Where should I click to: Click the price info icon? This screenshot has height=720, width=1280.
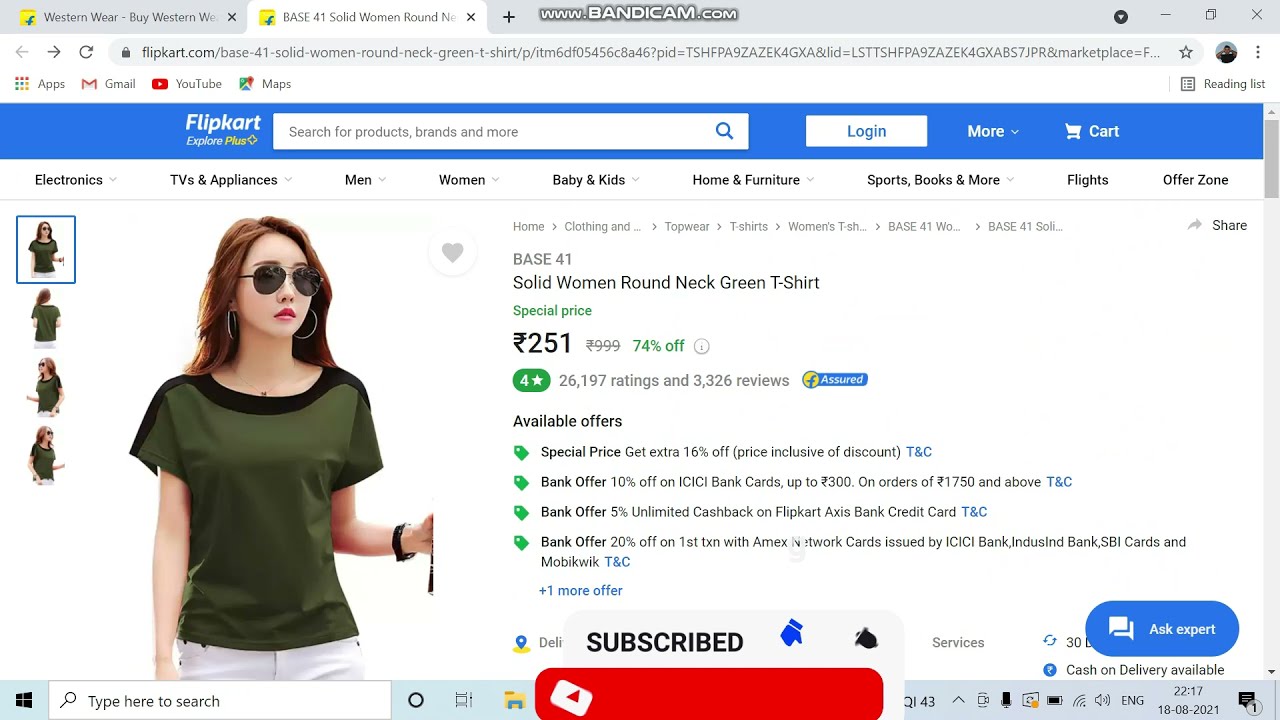(x=702, y=346)
